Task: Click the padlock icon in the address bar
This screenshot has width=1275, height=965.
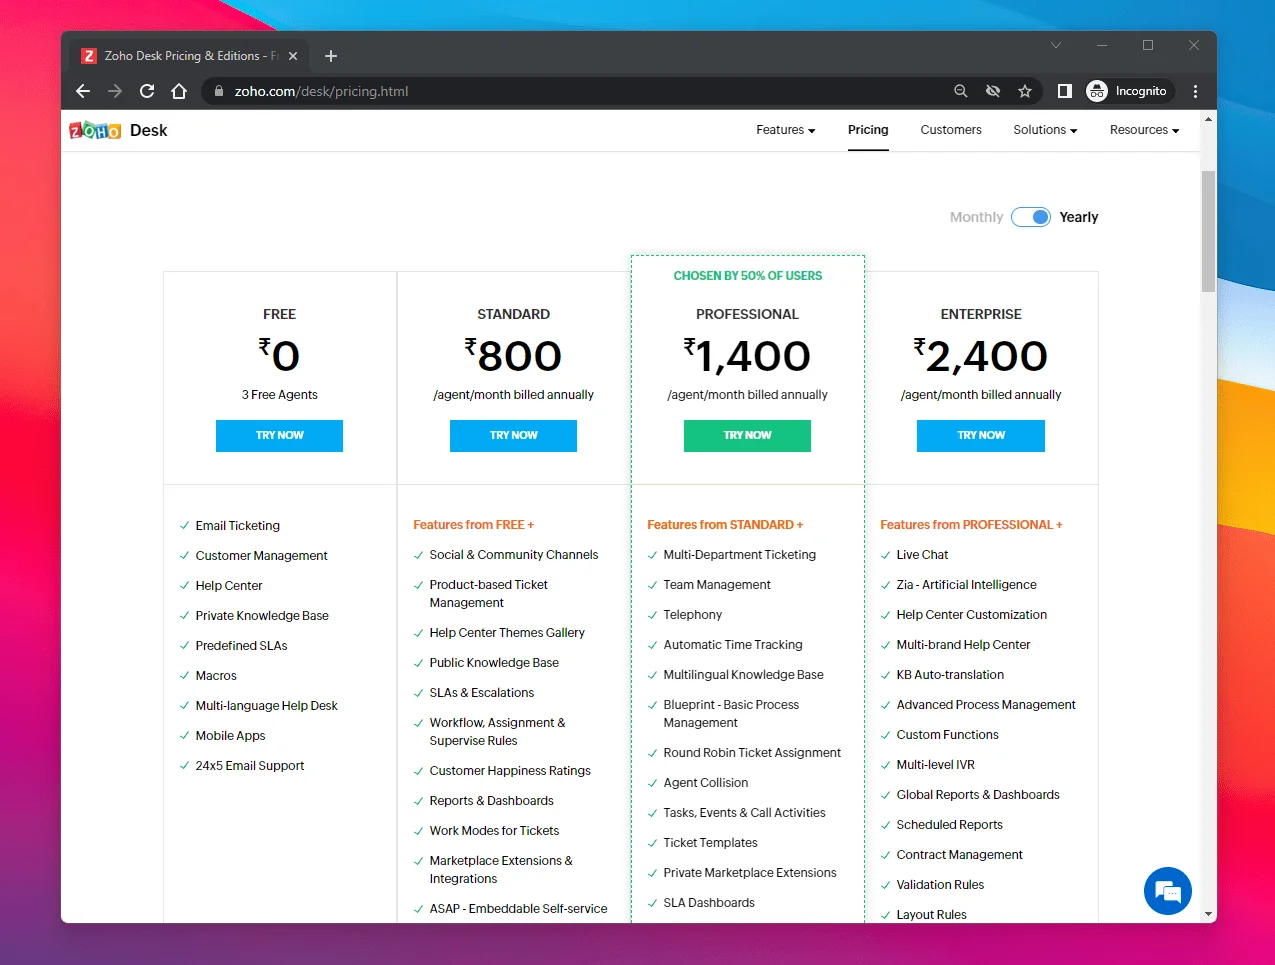Action: (218, 91)
